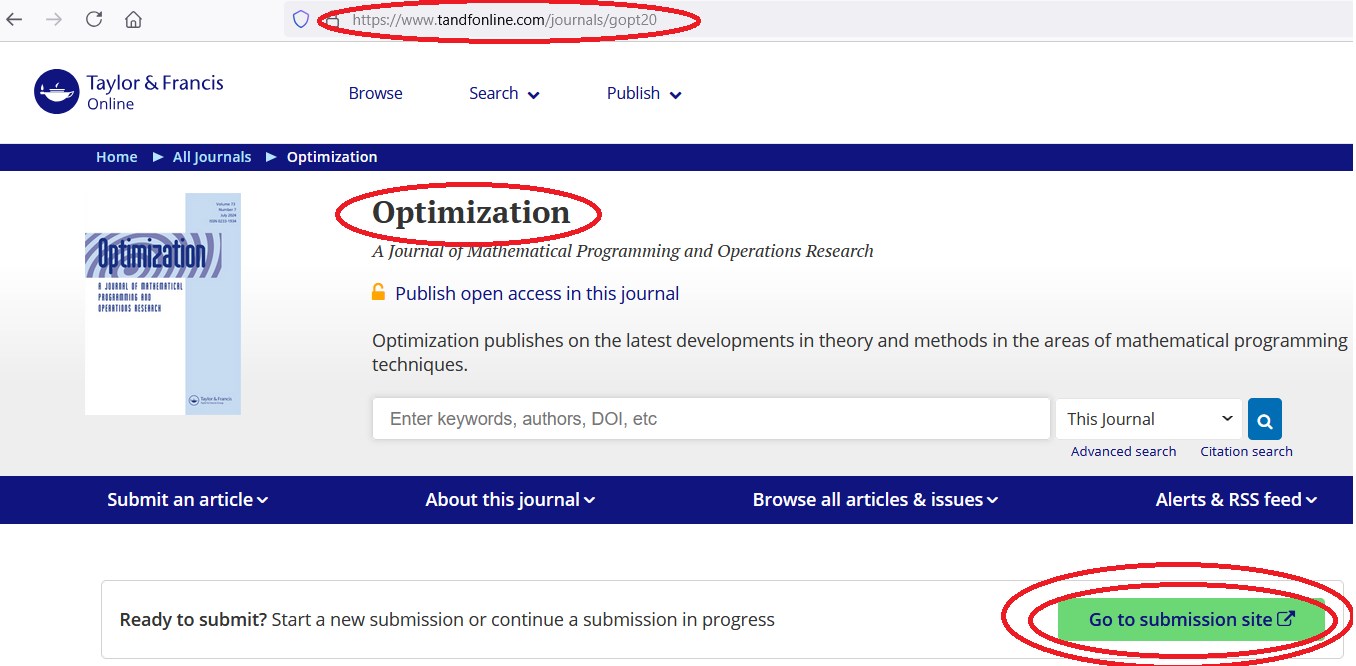The width and height of the screenshot is (1356, 666).
Task: Open the Submit an article menu
Action: (x=187, y=500)
